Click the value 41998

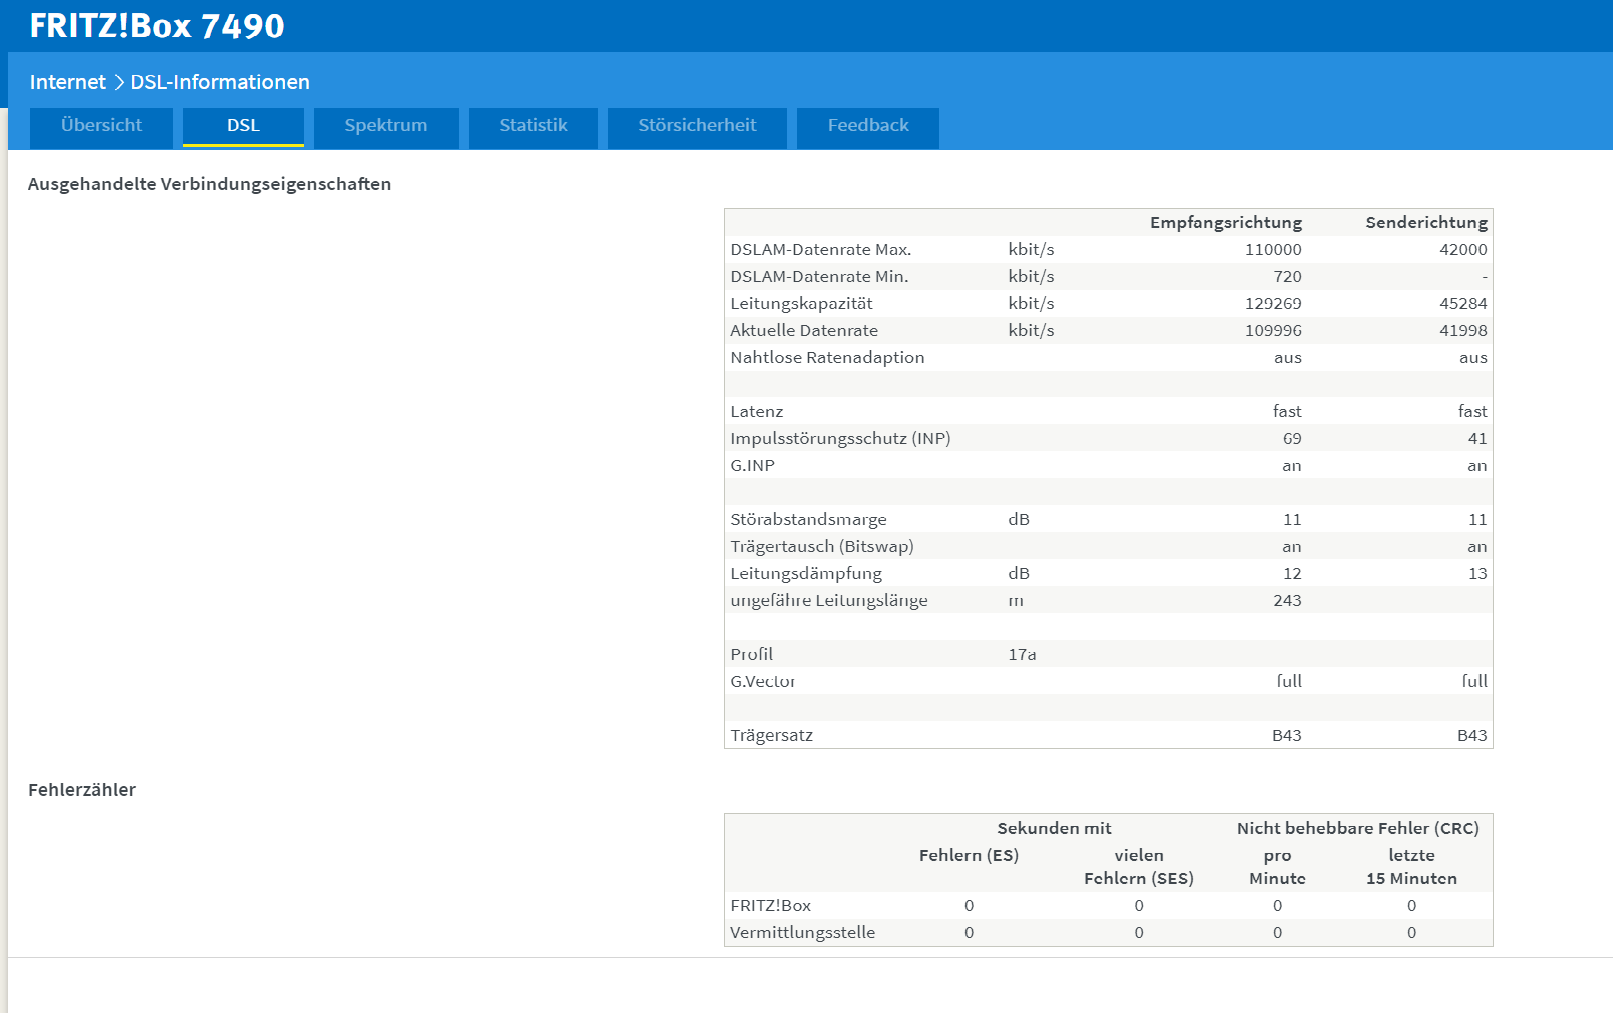click(x=1463, y=331)
